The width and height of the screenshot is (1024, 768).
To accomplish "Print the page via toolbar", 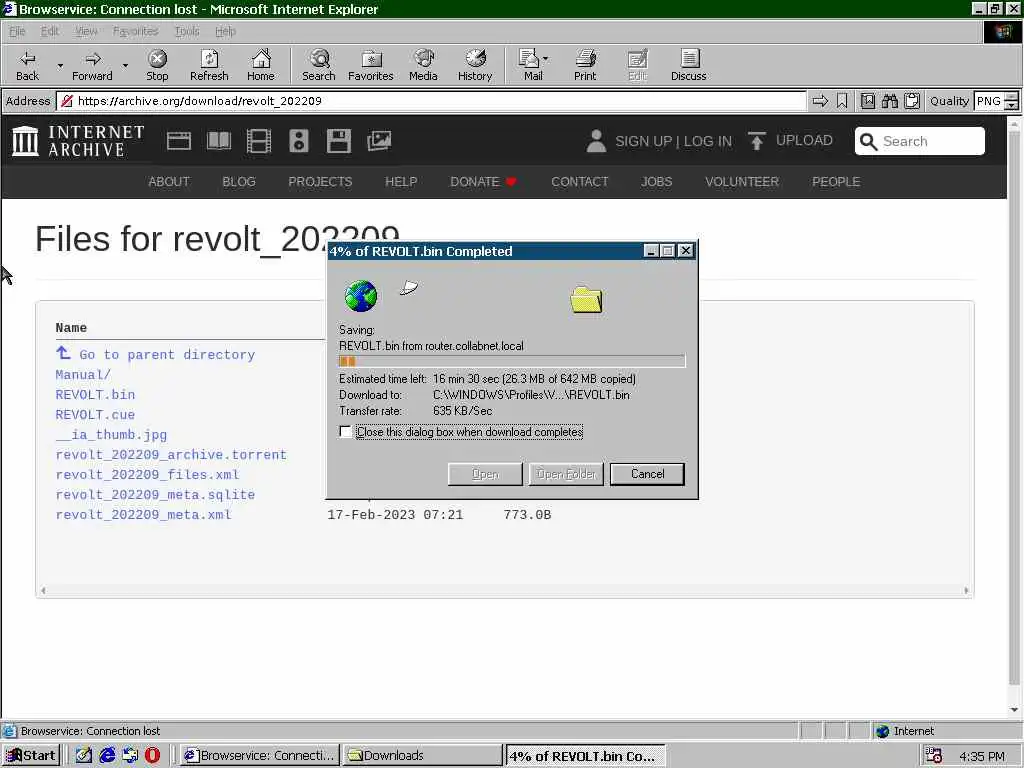I will pyautogui.click(x=585, y=65).
